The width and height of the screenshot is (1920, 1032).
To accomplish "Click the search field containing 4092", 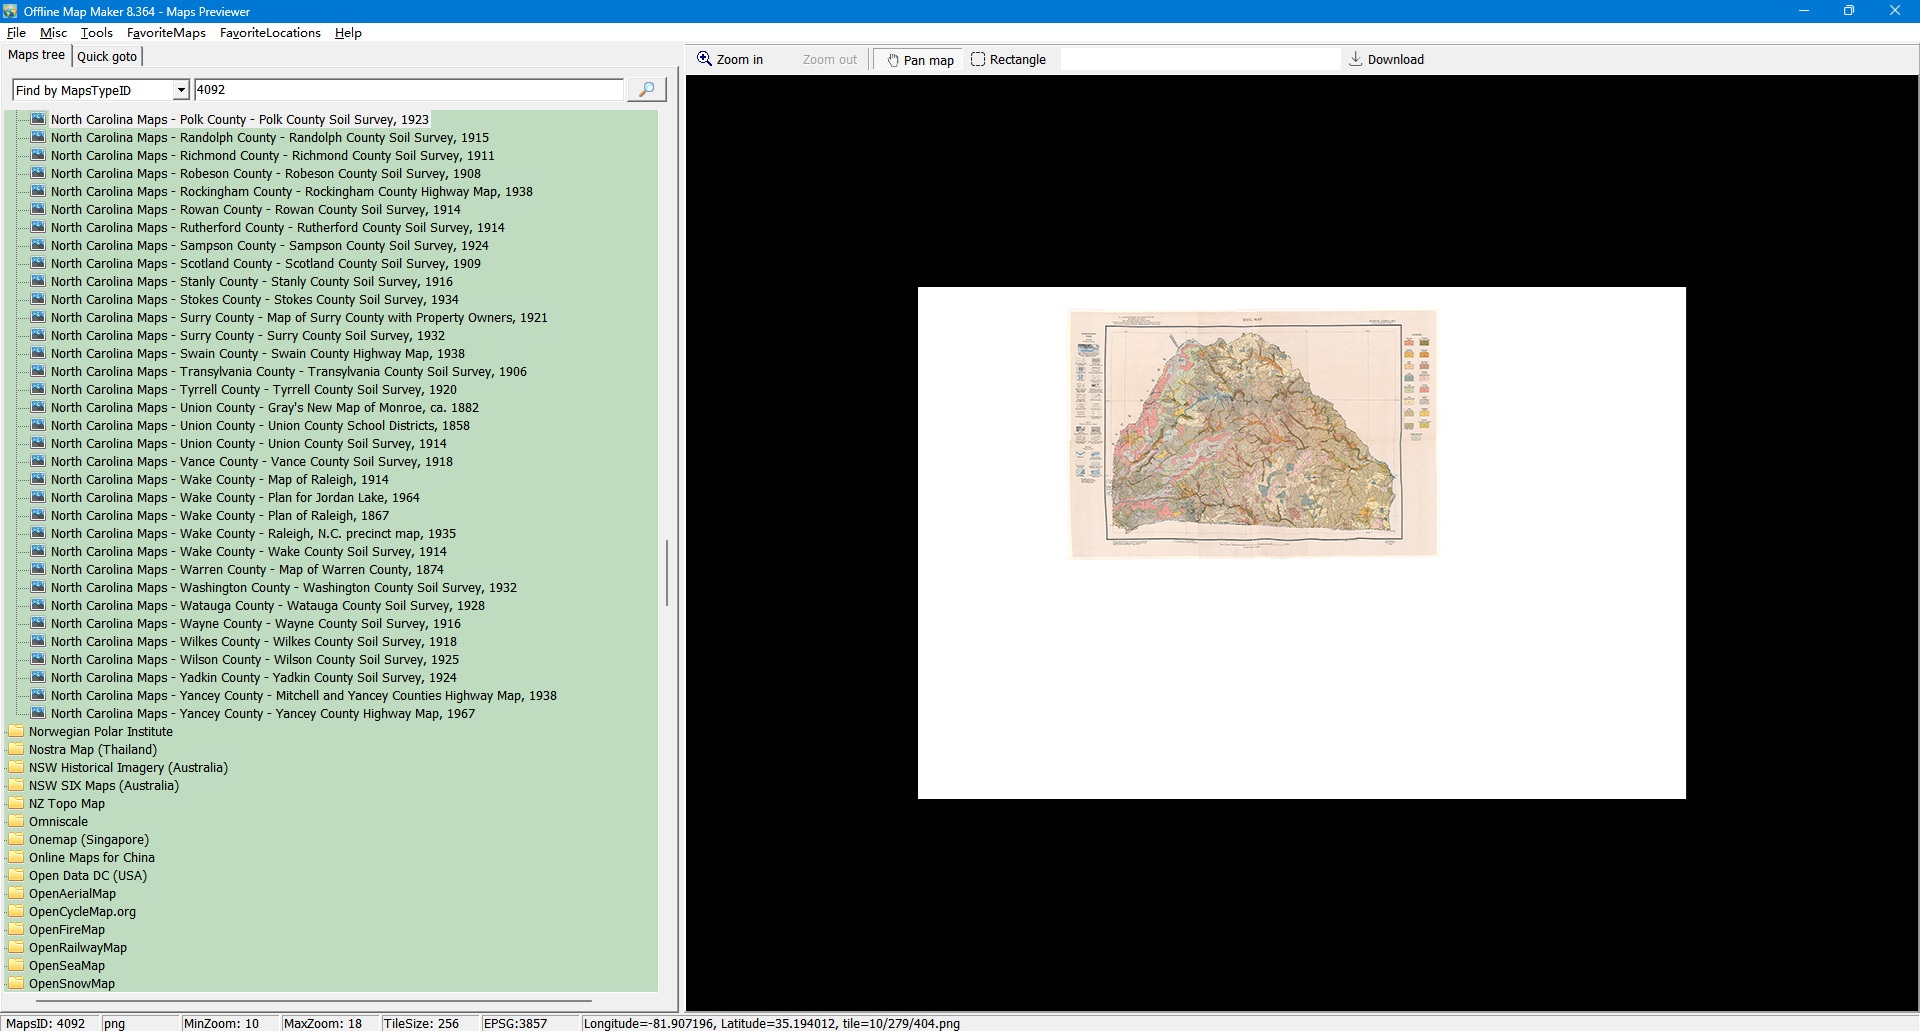I will [408, 90].
